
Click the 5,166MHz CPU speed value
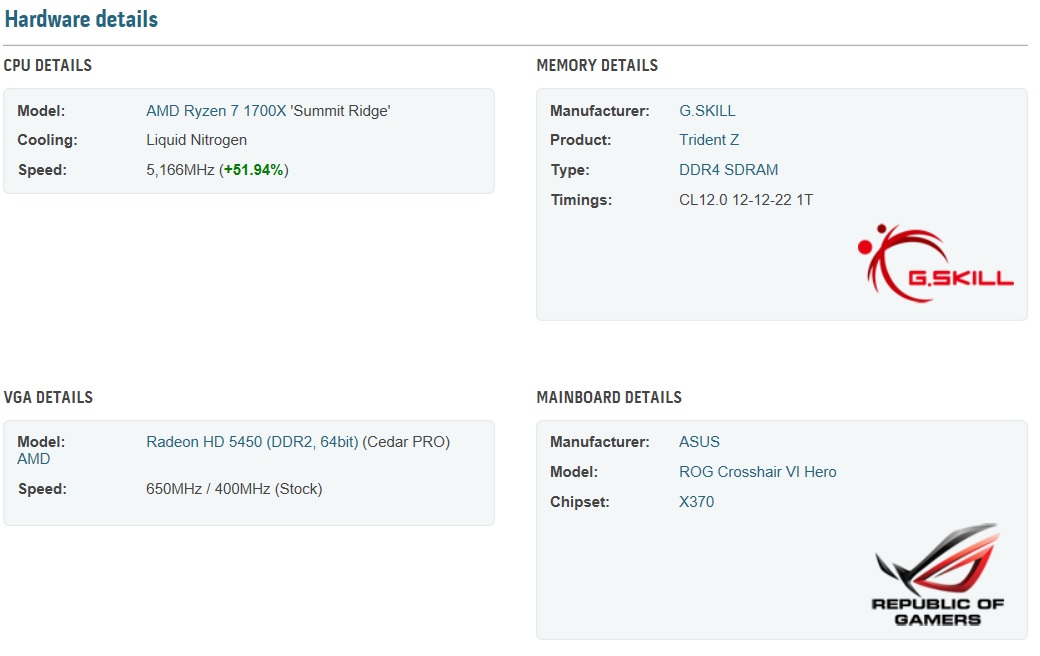click(x=180, y=170)
